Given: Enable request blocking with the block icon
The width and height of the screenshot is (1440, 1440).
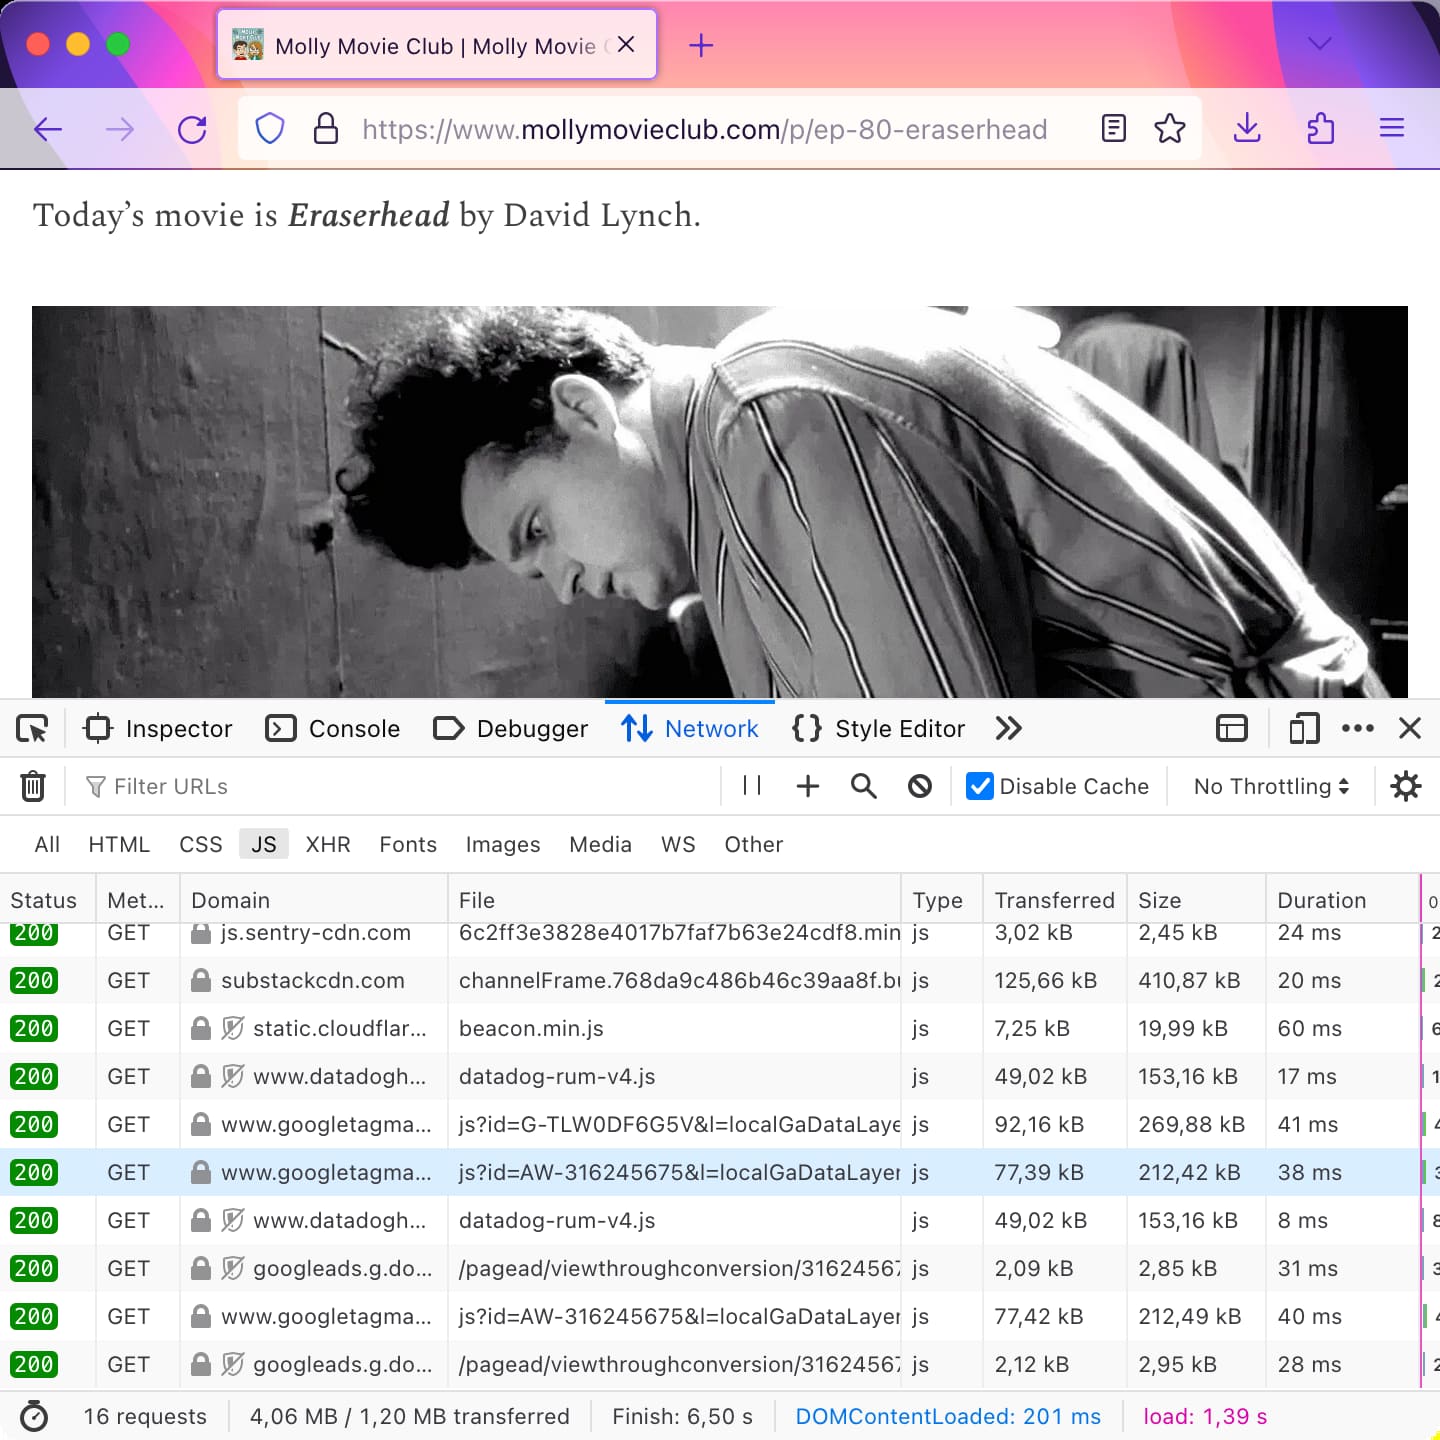Looking at the screenshot, I should tap(919, 786).
